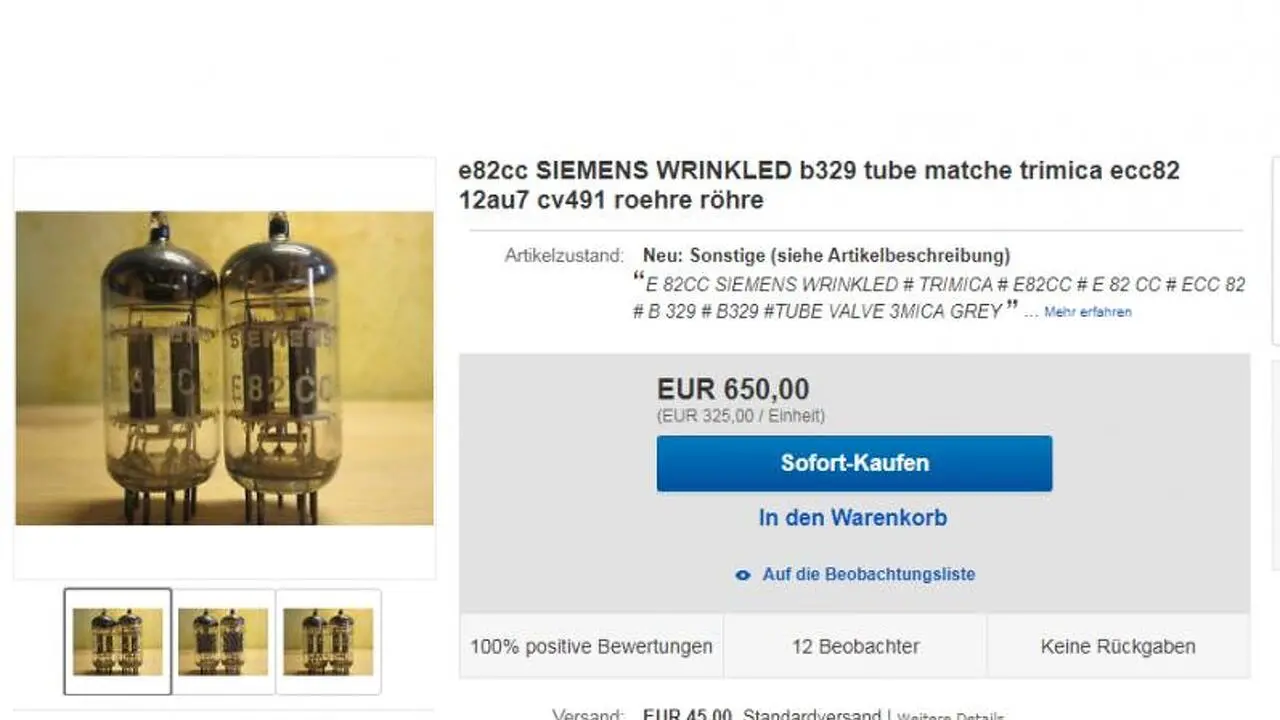Click the Keine Rückgaben info box
1280x720 pixels.
pos(1118,646)
